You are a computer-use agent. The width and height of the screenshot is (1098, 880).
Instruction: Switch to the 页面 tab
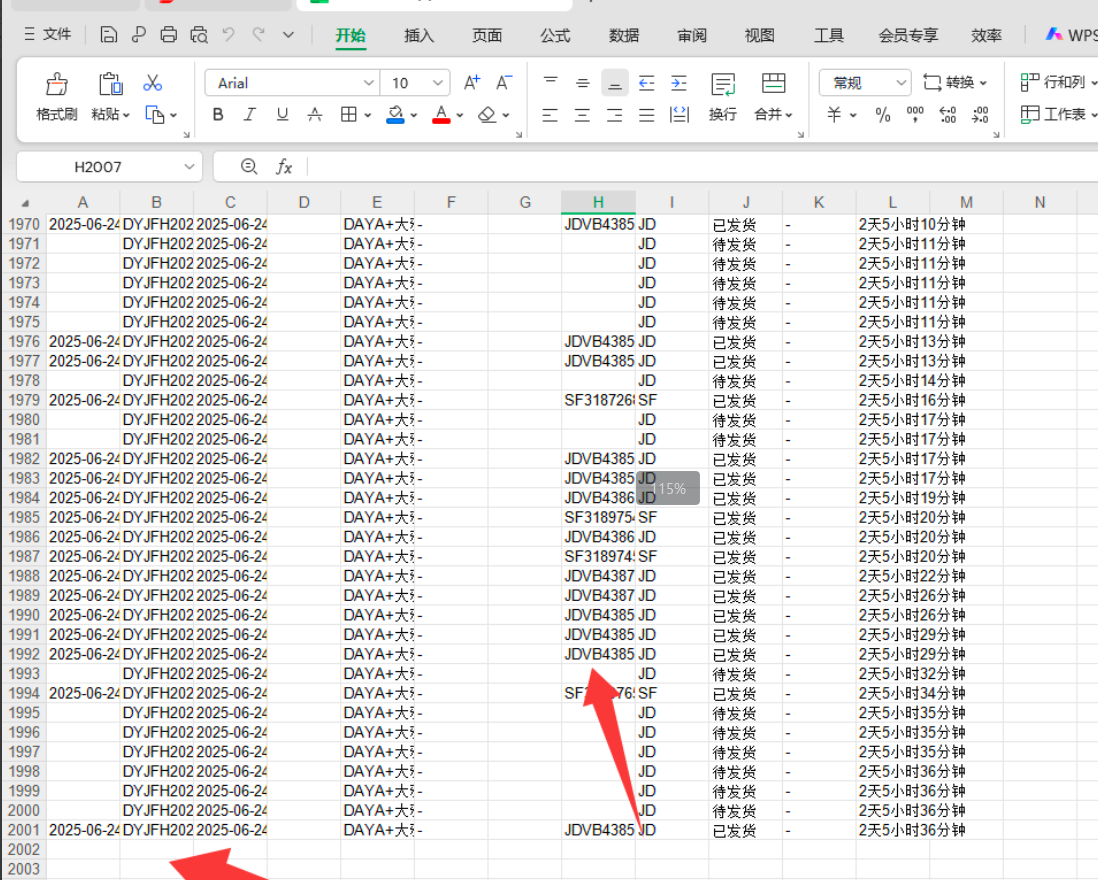pos(487,36)
